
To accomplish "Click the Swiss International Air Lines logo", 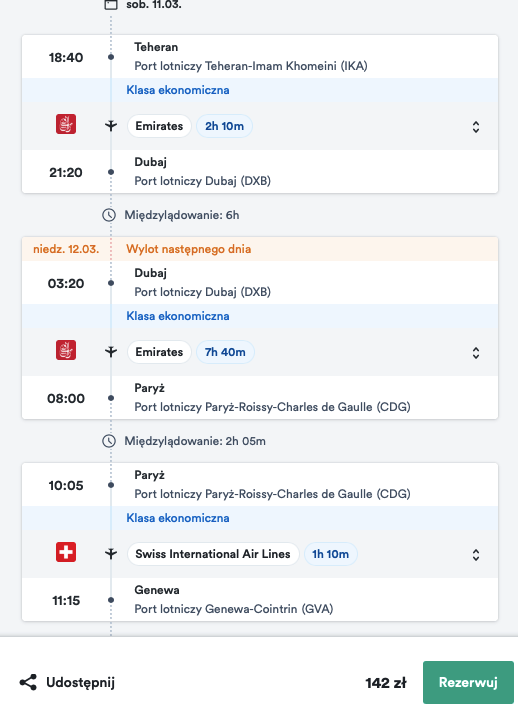I will (66, 552).
